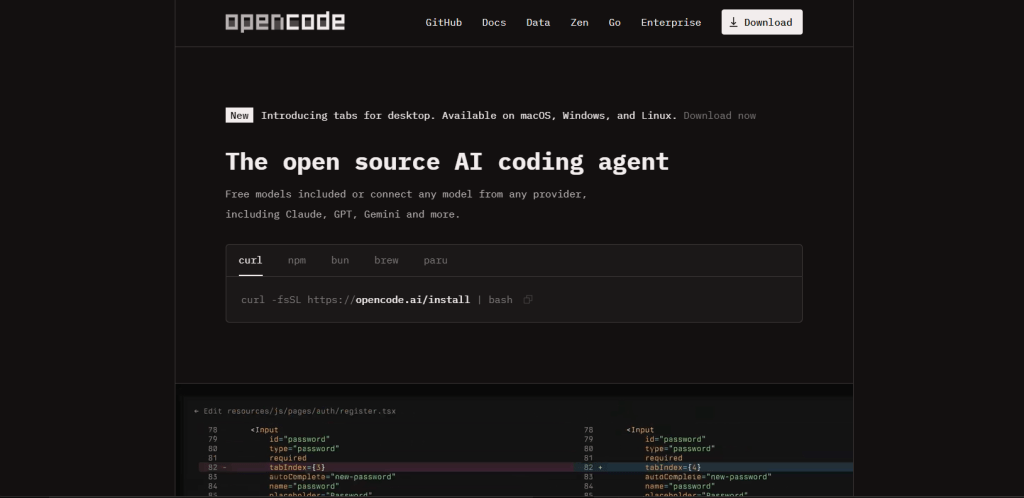Click the curl install command text
This screenshot has height=498, width=1024.
[x=377, y=300]
